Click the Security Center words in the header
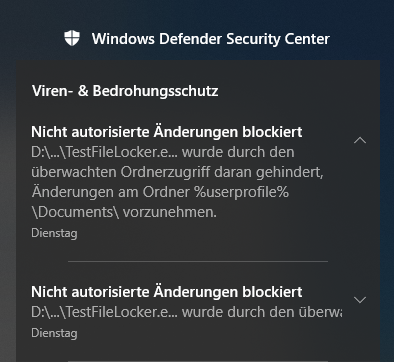This screenshot has height=362, width=394. pyautogui.click(x=278, y=39)
